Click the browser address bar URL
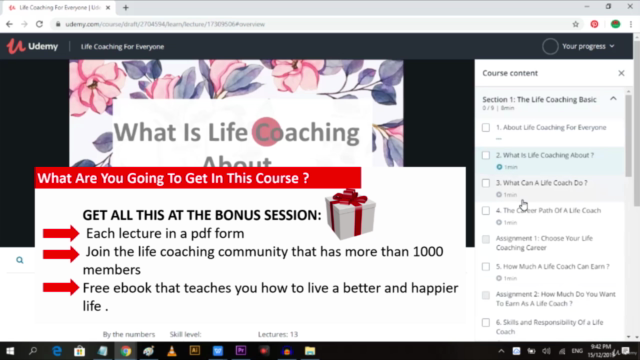640x360 pixels. point(165,24)
